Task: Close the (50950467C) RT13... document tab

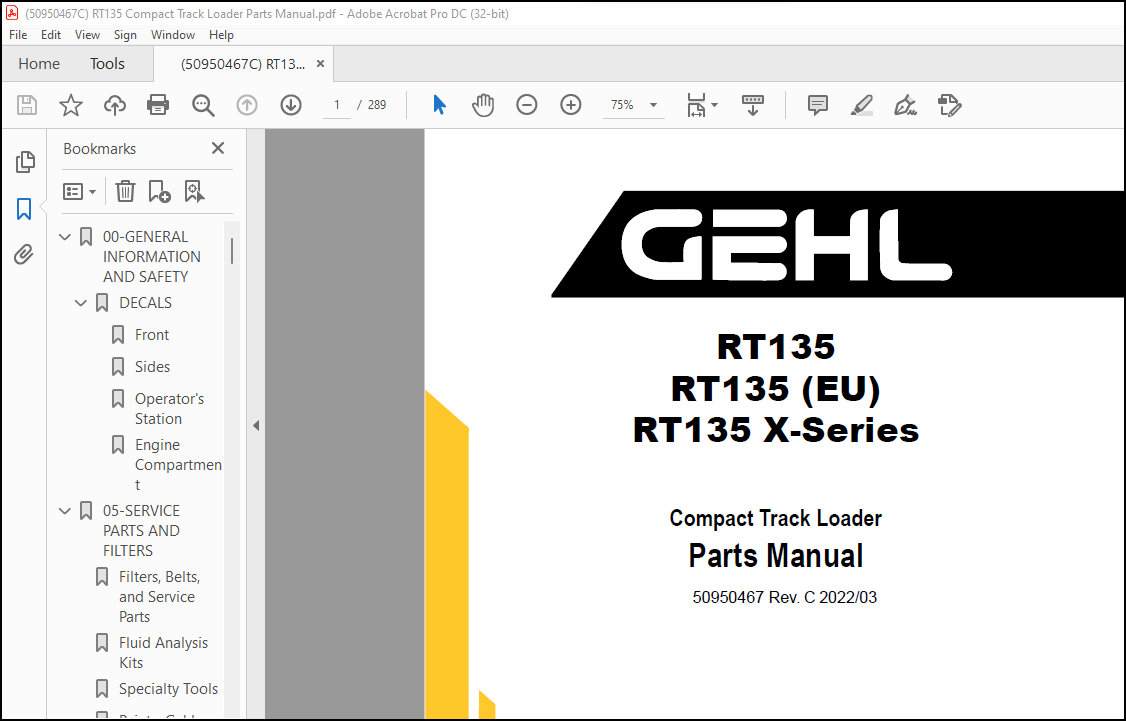Action: pos(320,64)
